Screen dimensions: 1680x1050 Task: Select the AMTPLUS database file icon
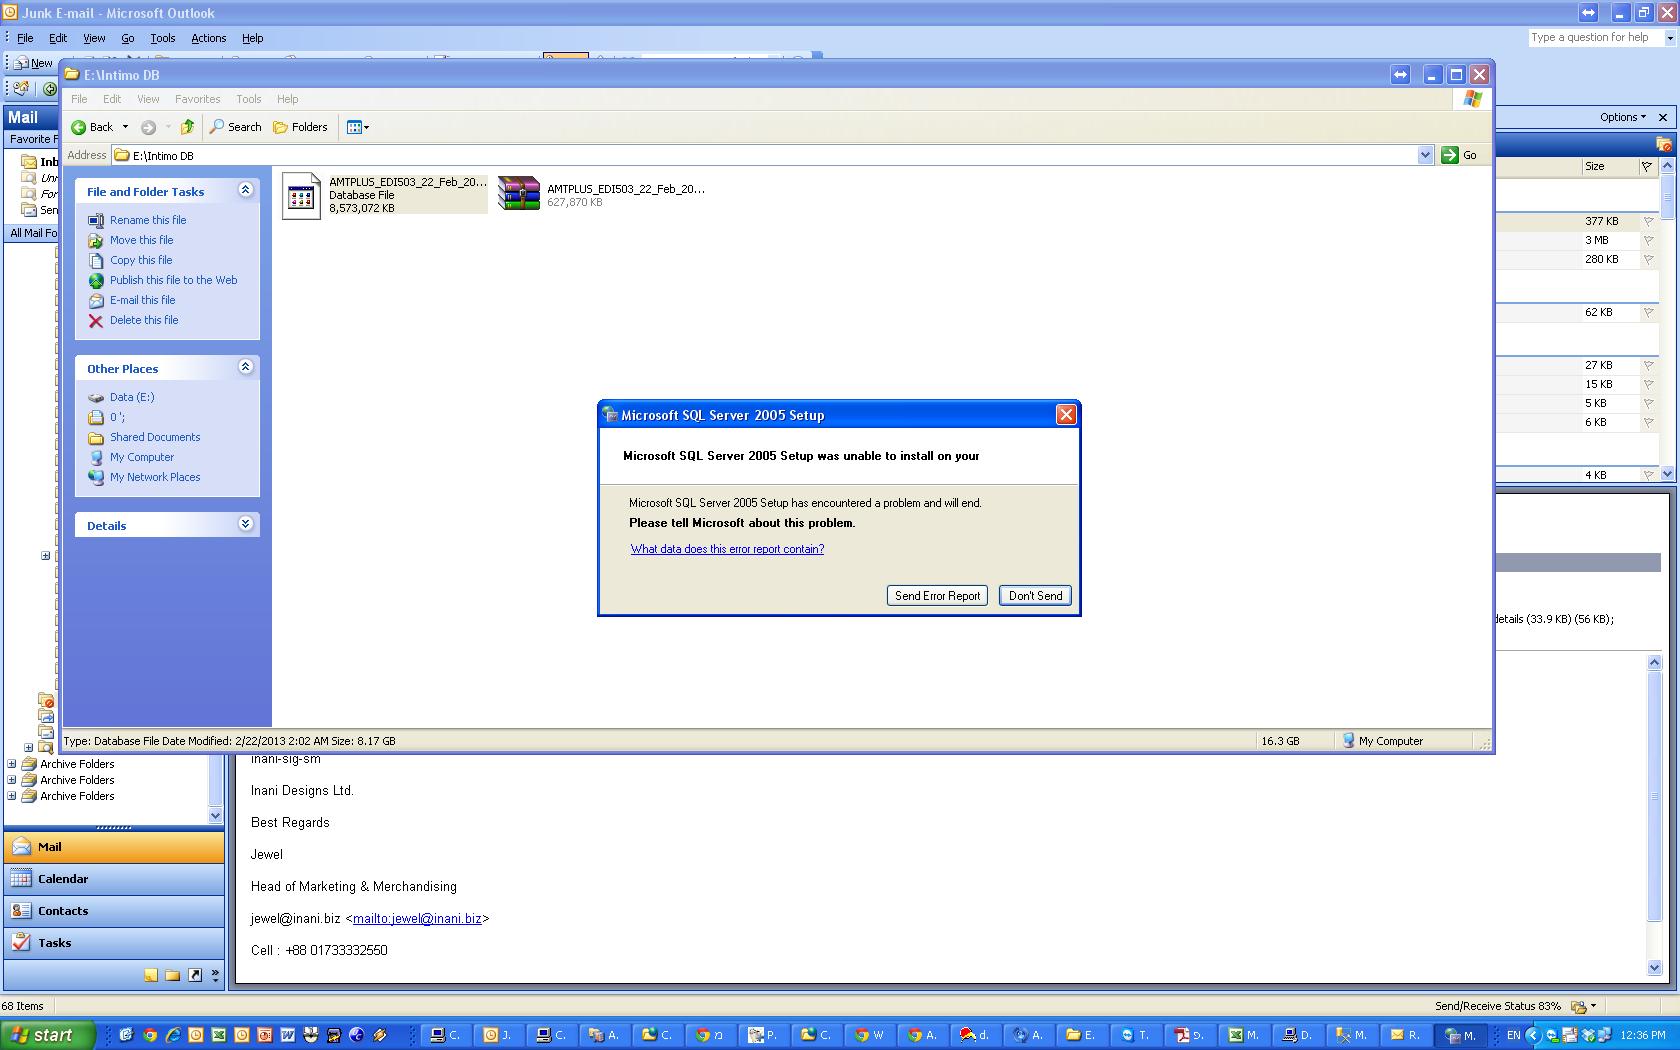tap(301, 194)
